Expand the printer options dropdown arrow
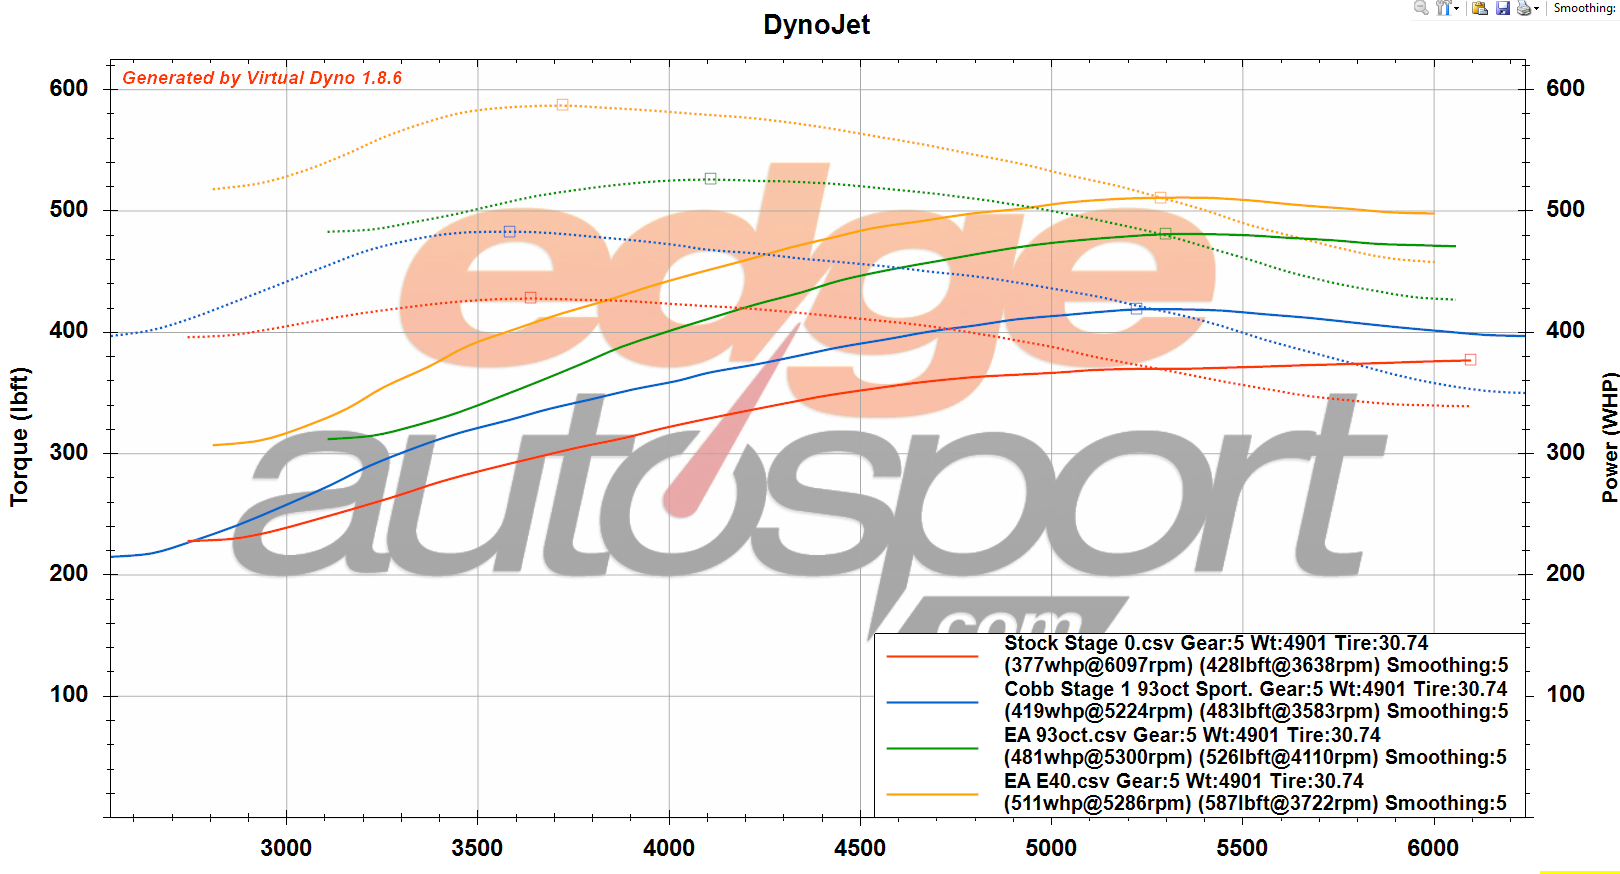 pyautogui.click(x=1536, y=9)
